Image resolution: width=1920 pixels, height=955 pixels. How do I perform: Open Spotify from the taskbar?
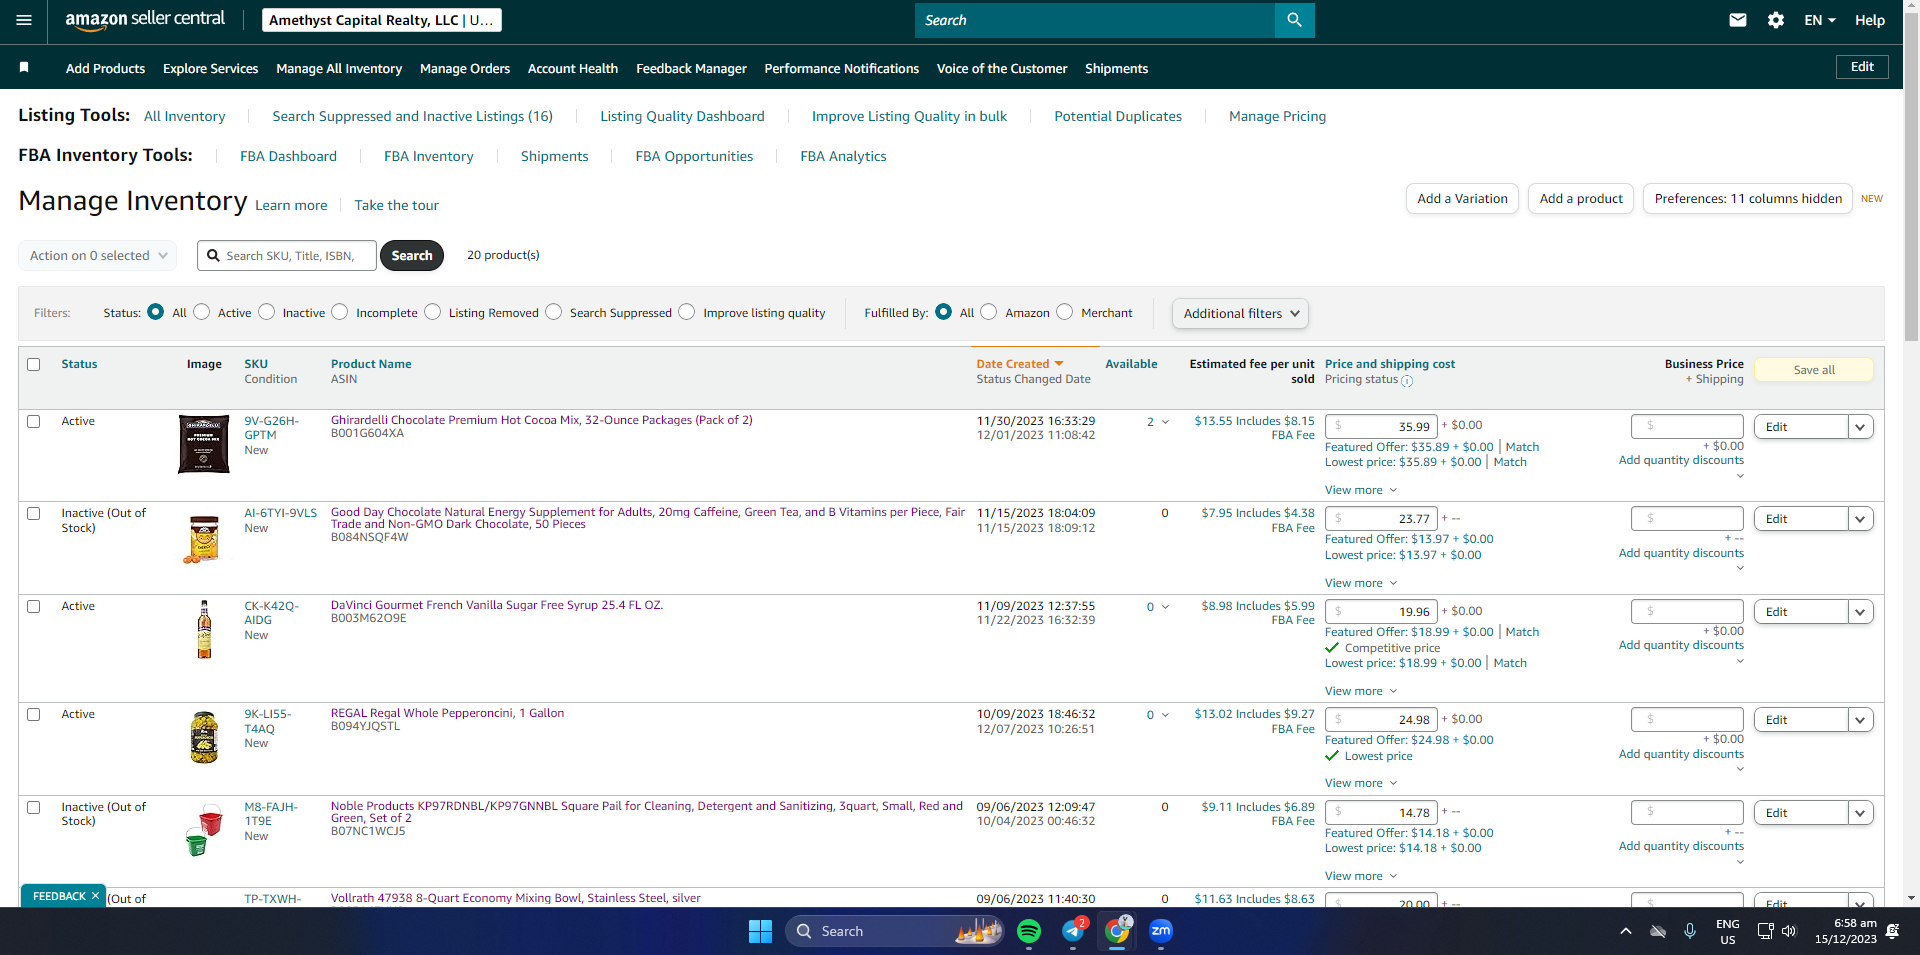[1028, 931]
